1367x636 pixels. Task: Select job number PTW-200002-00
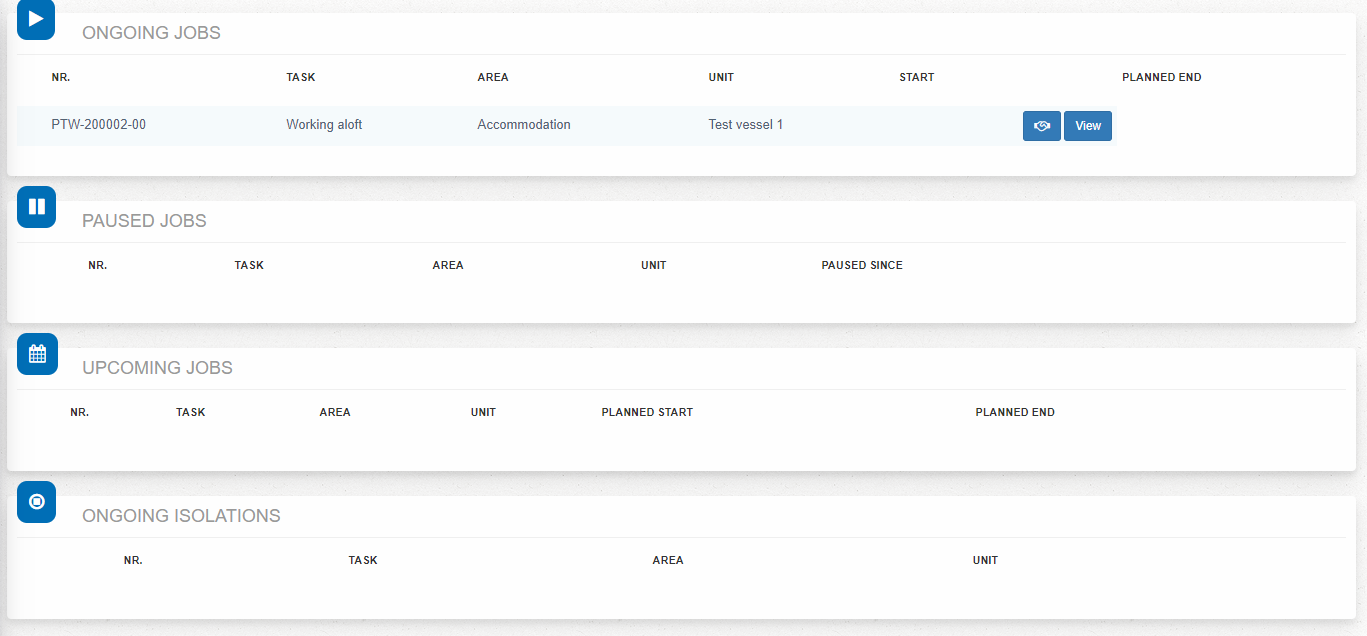tap(99, 125)
